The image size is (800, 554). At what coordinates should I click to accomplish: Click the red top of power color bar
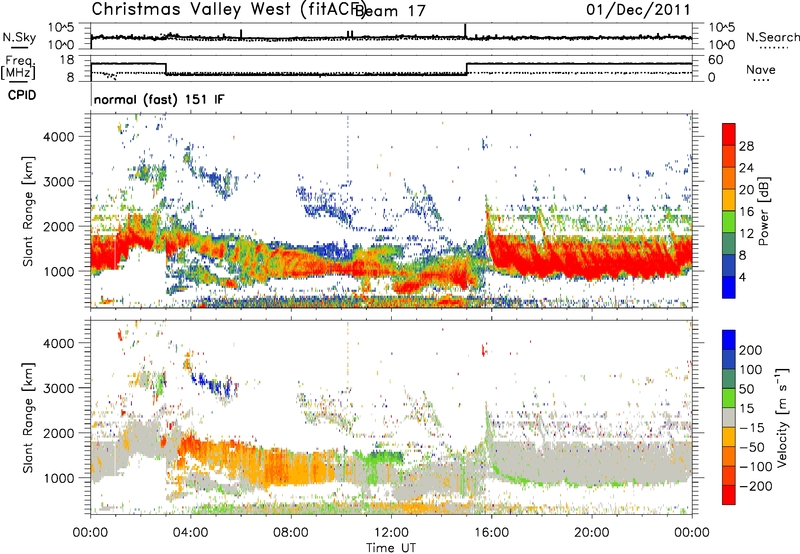729,135
